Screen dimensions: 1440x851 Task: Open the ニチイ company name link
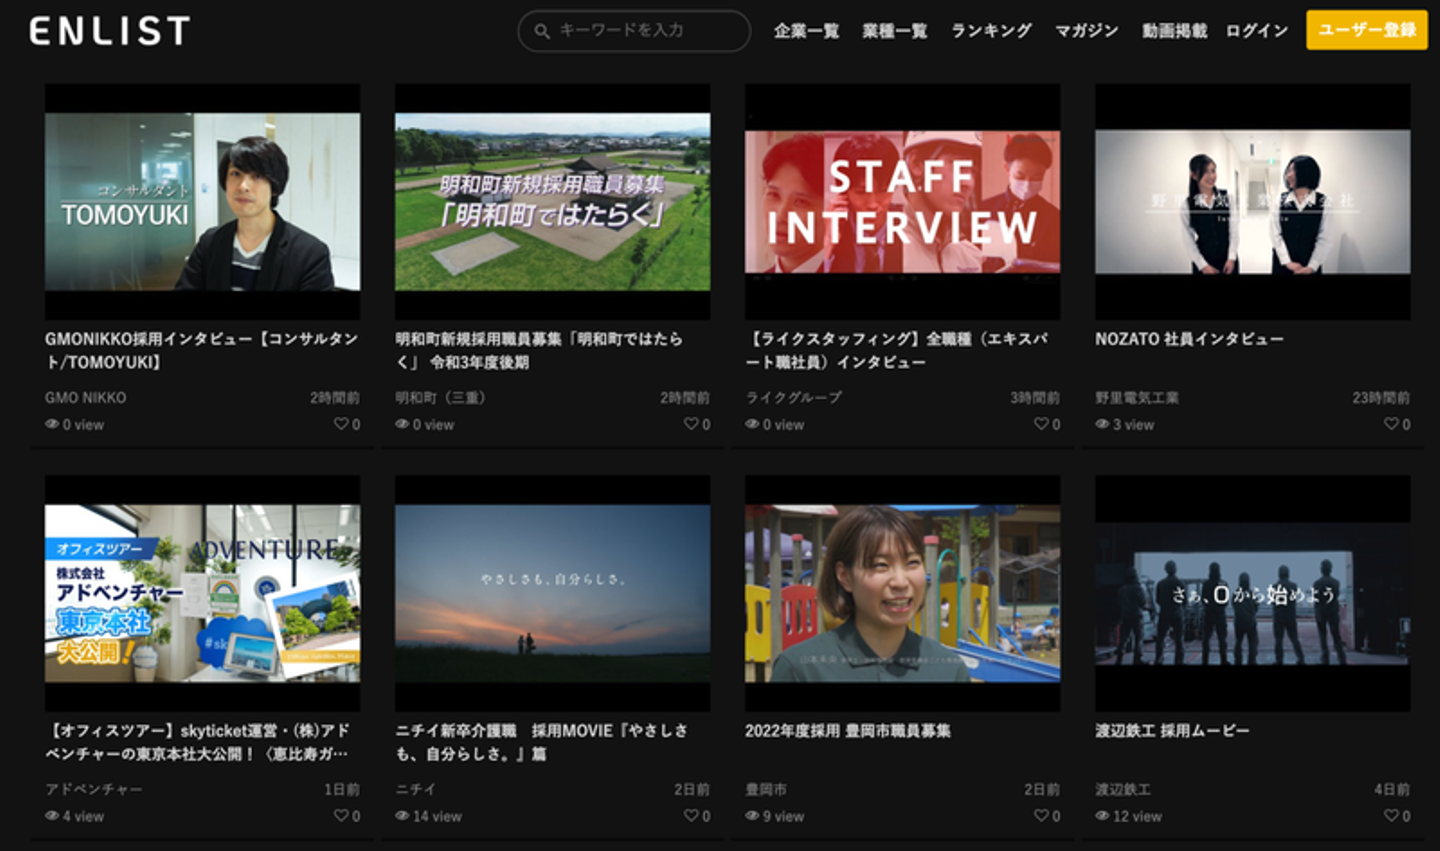pos(415,790)
